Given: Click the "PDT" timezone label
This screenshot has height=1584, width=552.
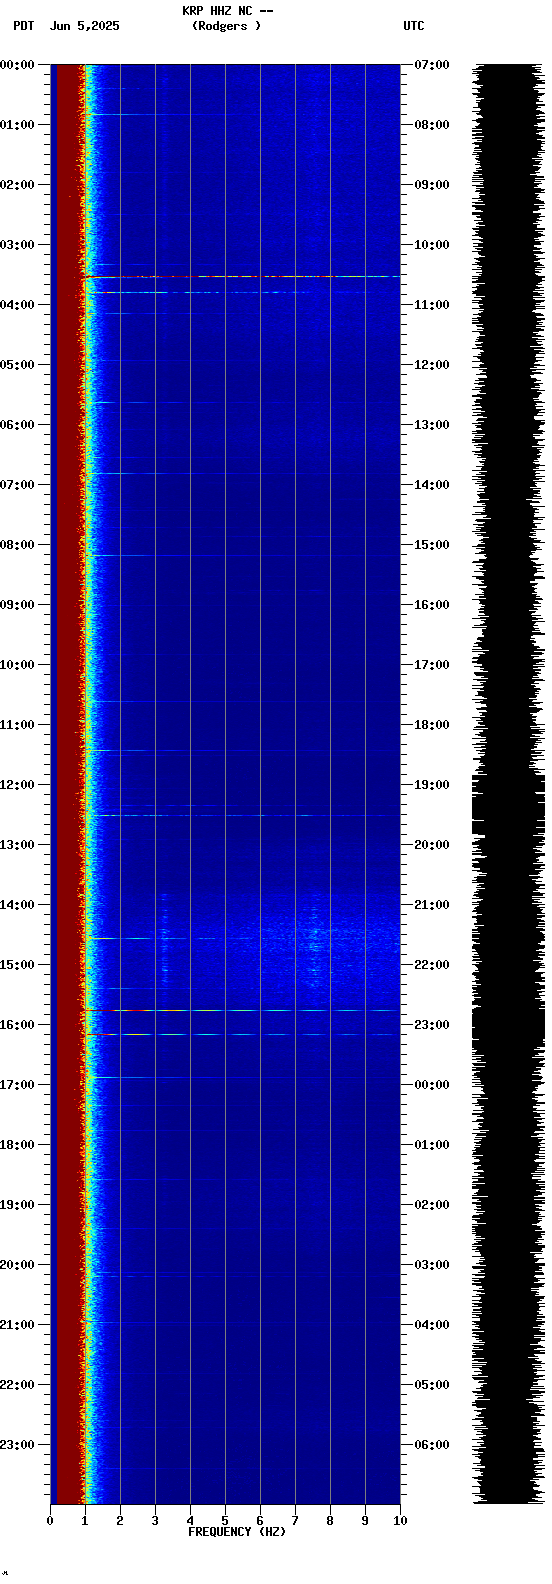Looking at the screenshot, I should coord(23,26).
